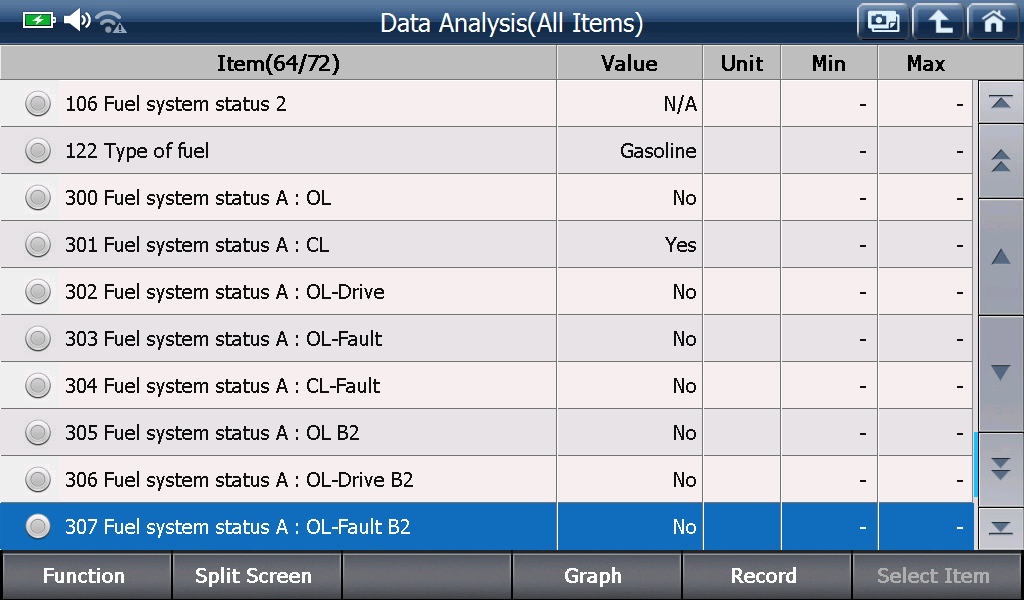This screenshot has height=600, width=1024.
Task: Jump to the bottom of the list
Action: click(1000, 528)
